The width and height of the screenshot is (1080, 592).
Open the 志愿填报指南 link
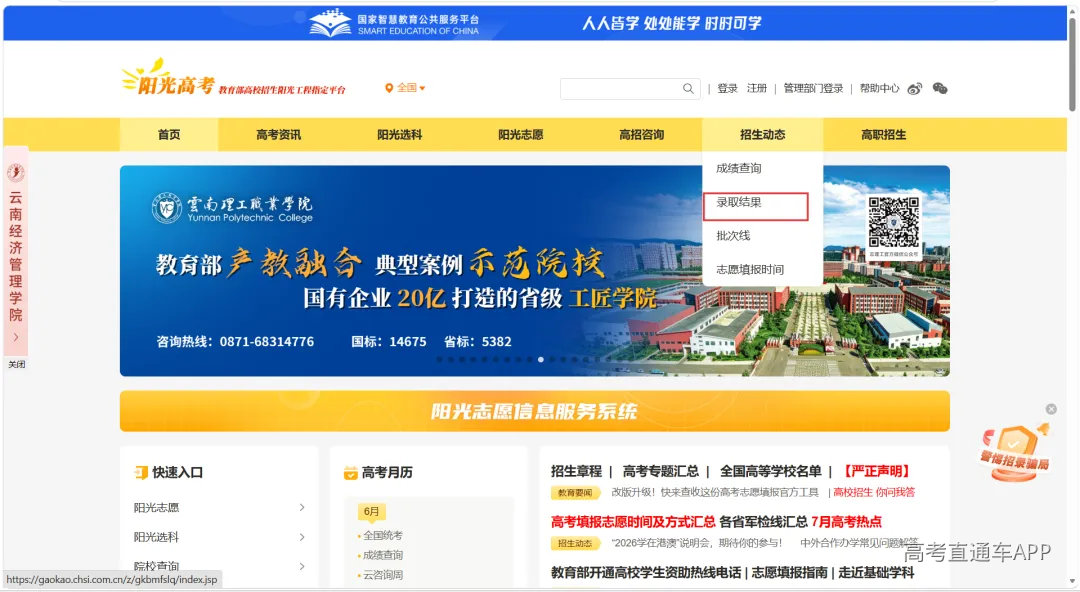click(789, 573)
